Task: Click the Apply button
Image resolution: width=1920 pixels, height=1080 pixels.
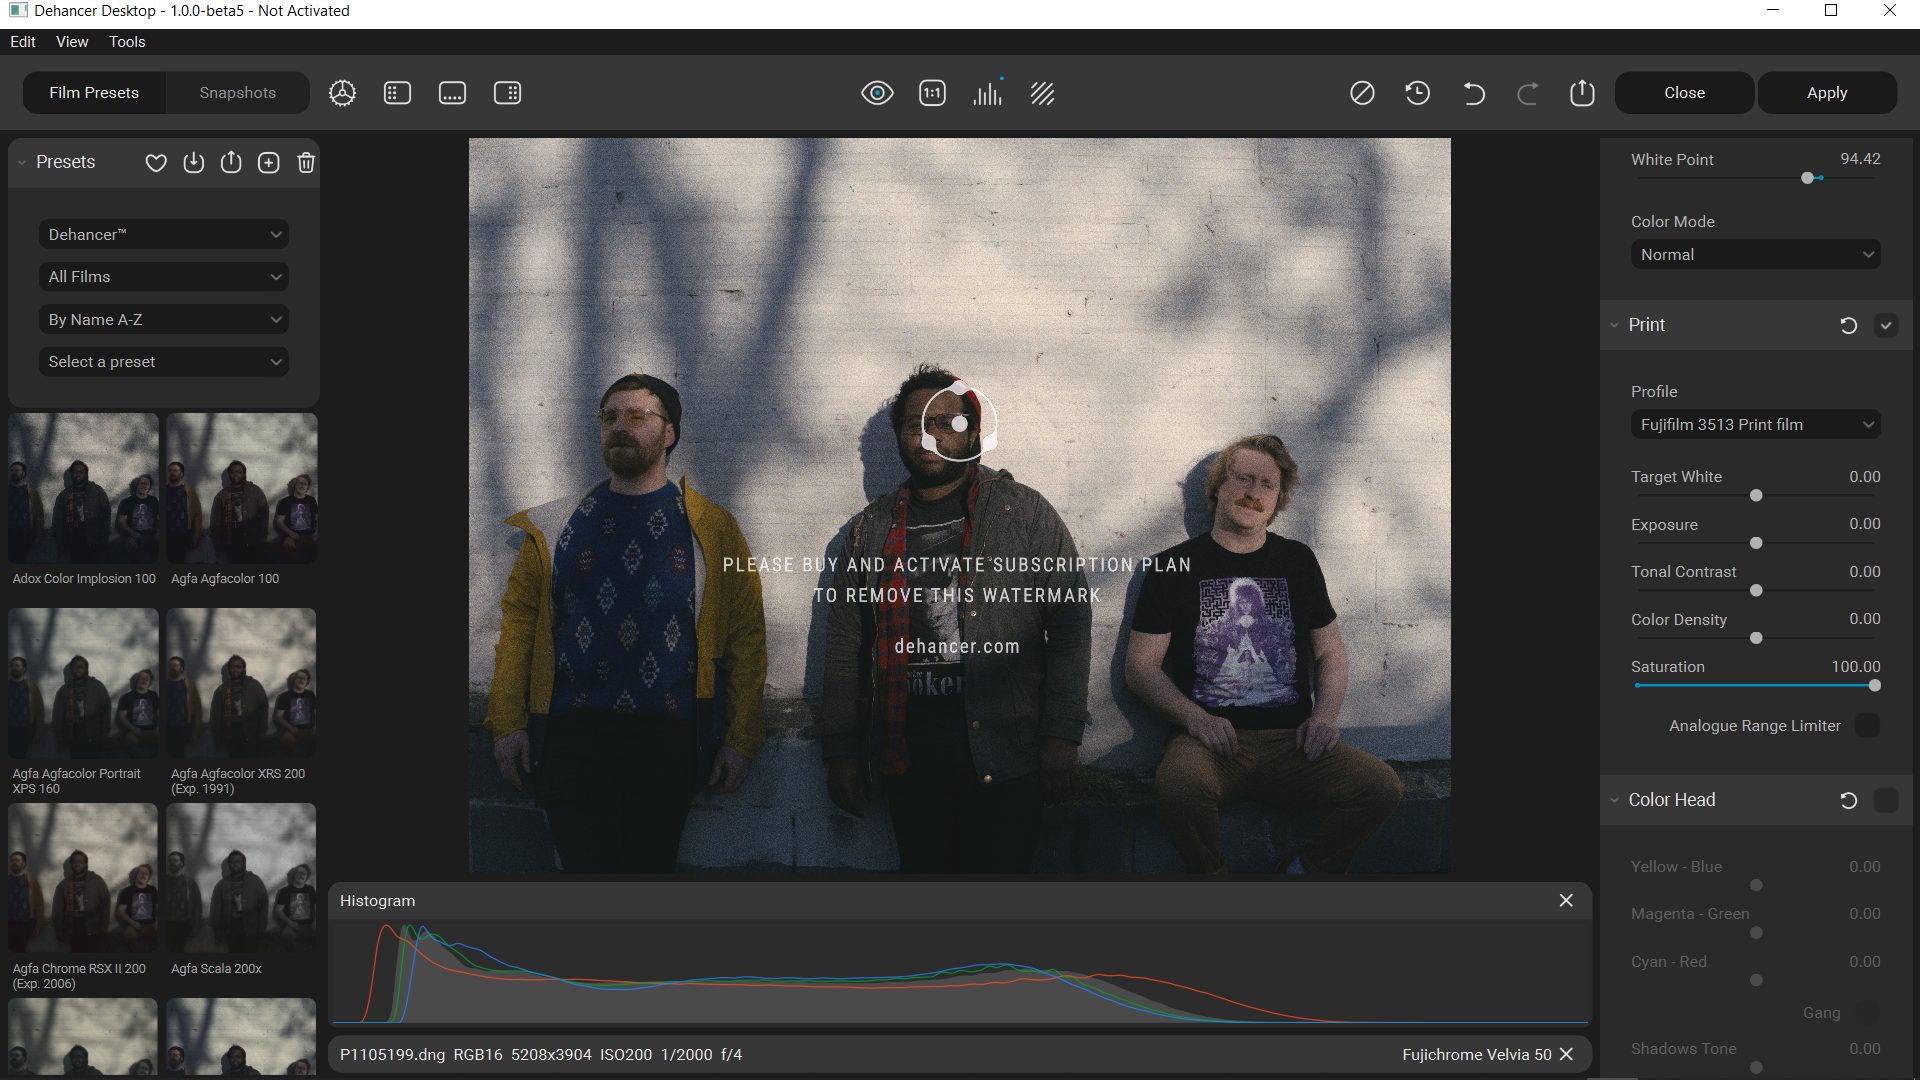Action: pyautogui.click(x=1826, y=93)
